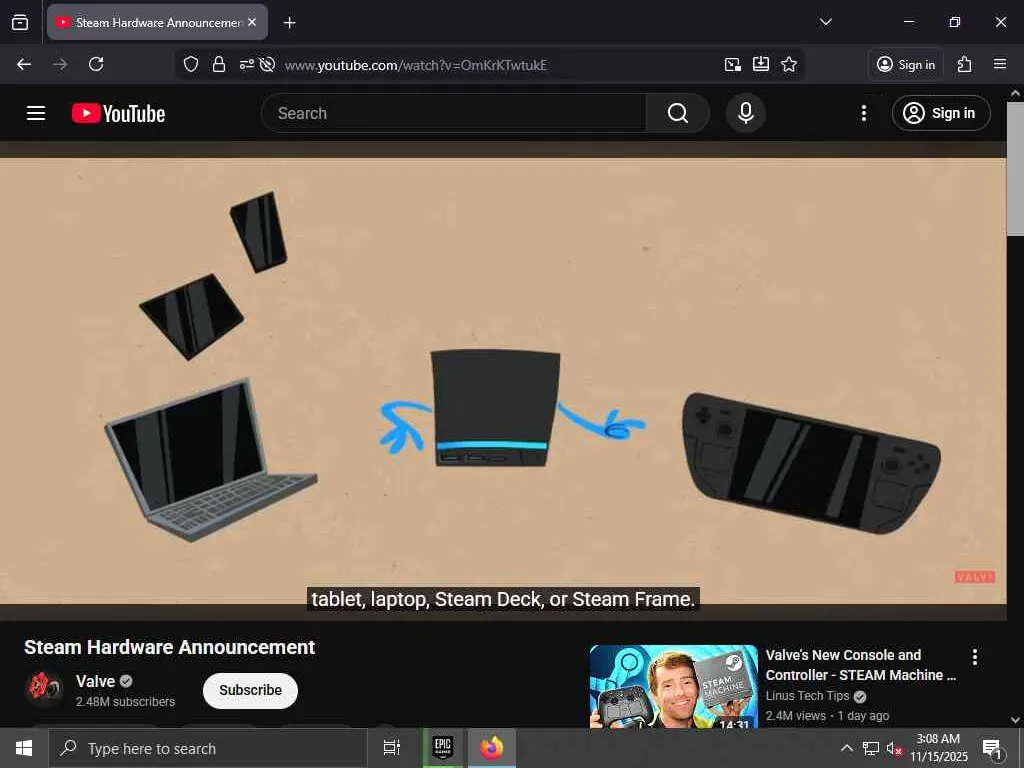The height and width of the screenshot is (768, 1024).
Task: Open the clock and date flyout
Action: pyautogui.click(x=938, y=748)
